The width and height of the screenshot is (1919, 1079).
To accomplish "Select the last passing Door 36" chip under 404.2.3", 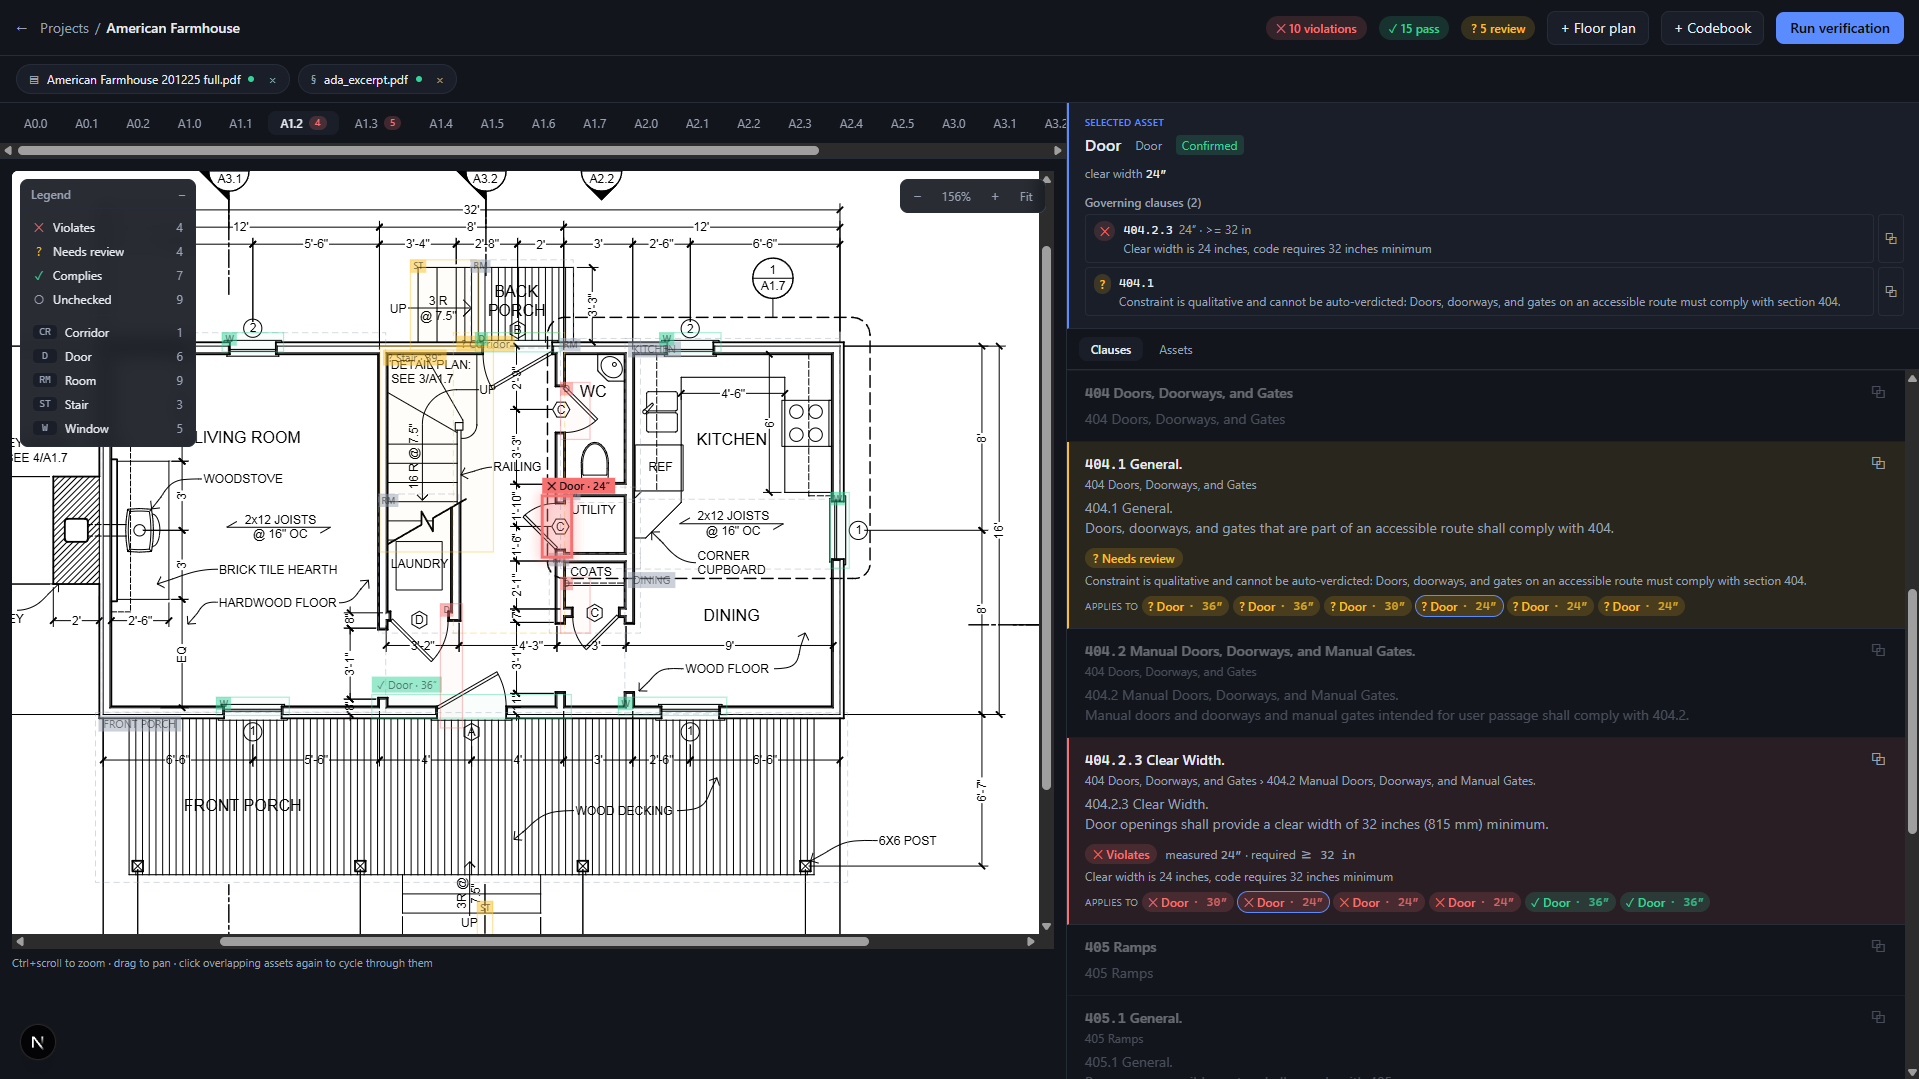I will coord(1664,903).
